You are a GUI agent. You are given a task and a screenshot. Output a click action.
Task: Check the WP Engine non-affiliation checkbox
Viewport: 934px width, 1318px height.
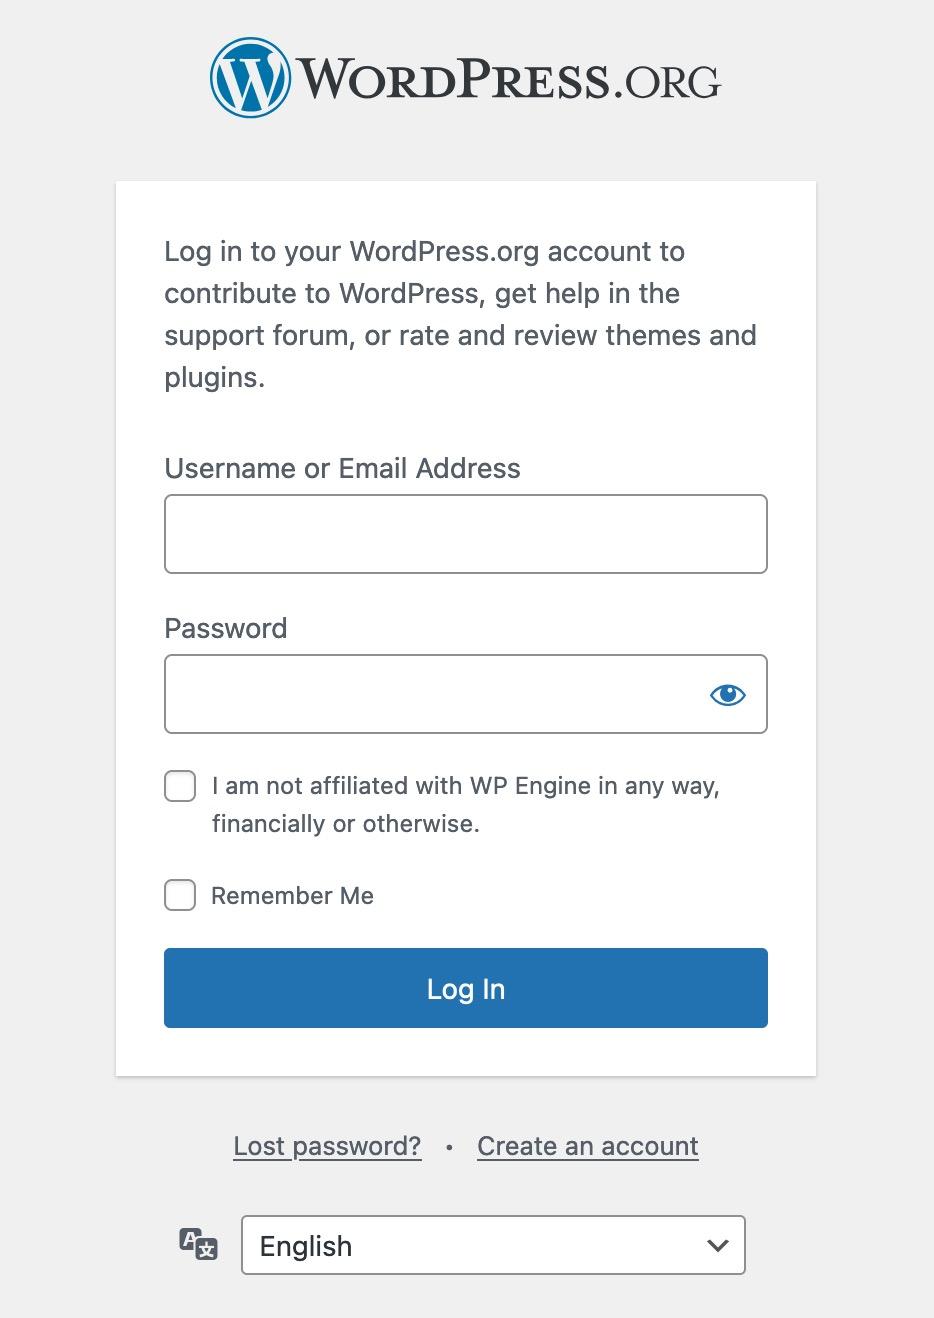[x=180, y=786]
